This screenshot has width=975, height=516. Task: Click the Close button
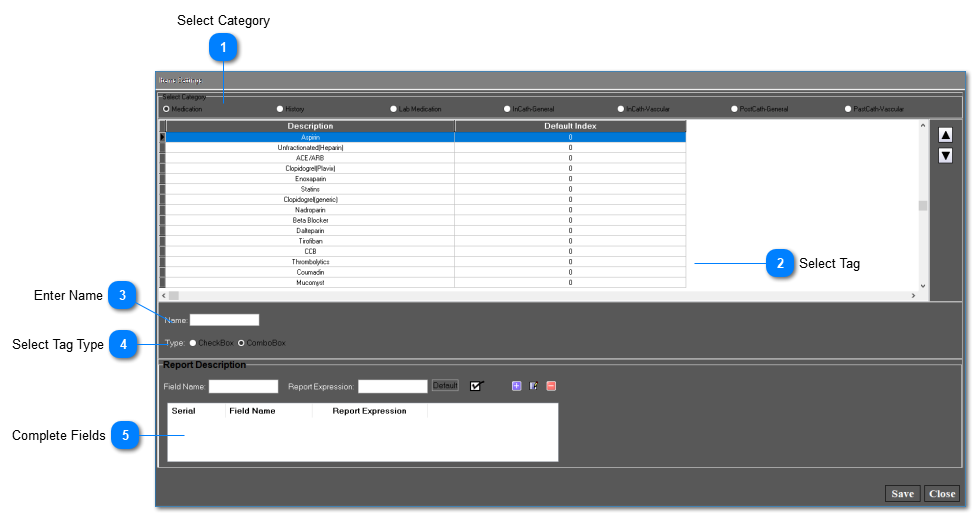pos(941,493)
